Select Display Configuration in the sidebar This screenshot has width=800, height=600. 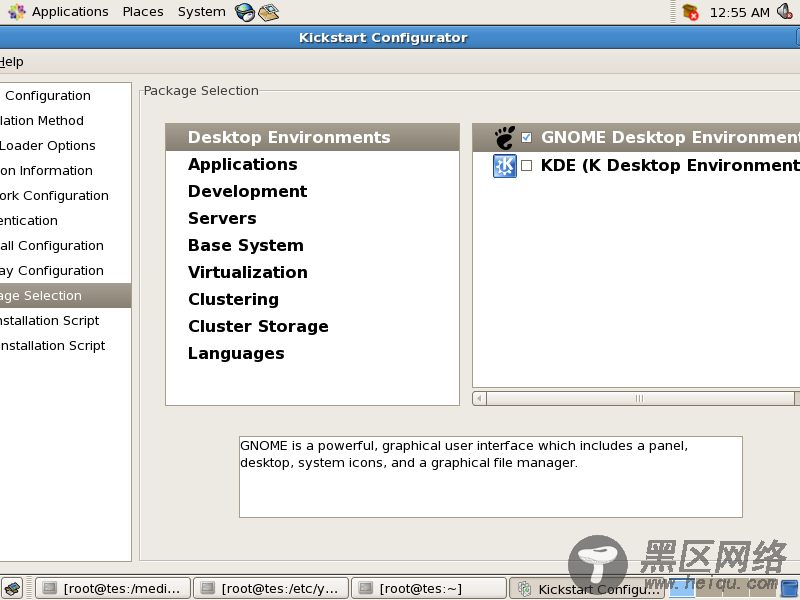(x=65, y=270)
